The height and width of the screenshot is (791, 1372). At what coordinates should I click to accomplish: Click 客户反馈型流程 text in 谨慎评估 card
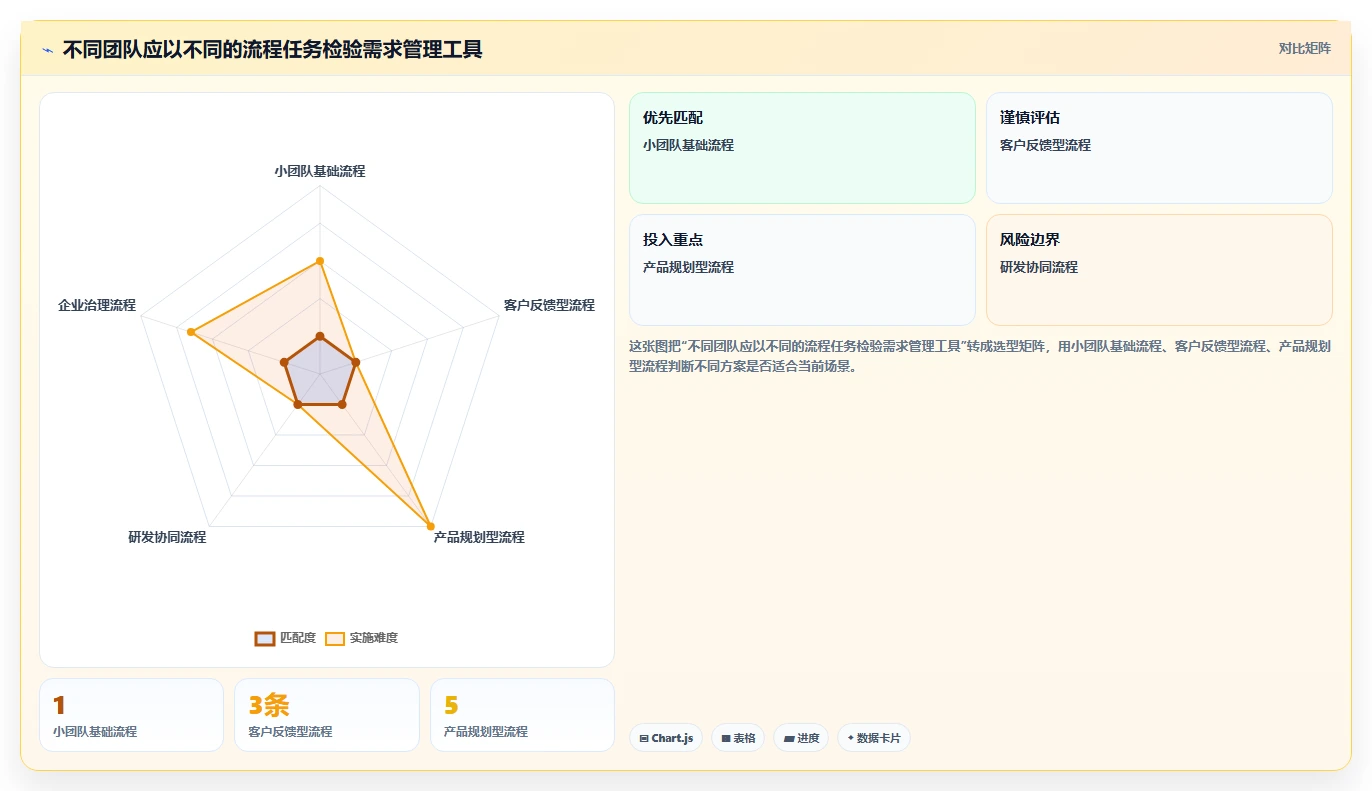tap(1046, 145)
